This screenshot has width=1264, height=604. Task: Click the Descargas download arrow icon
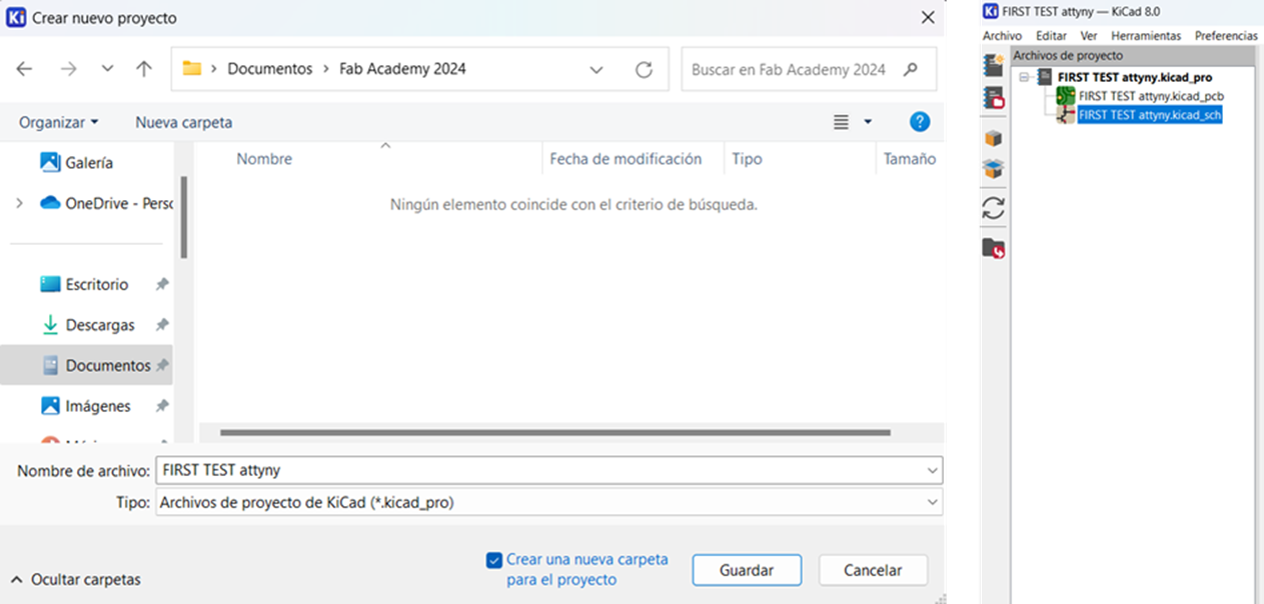click(x=50, y=325)
